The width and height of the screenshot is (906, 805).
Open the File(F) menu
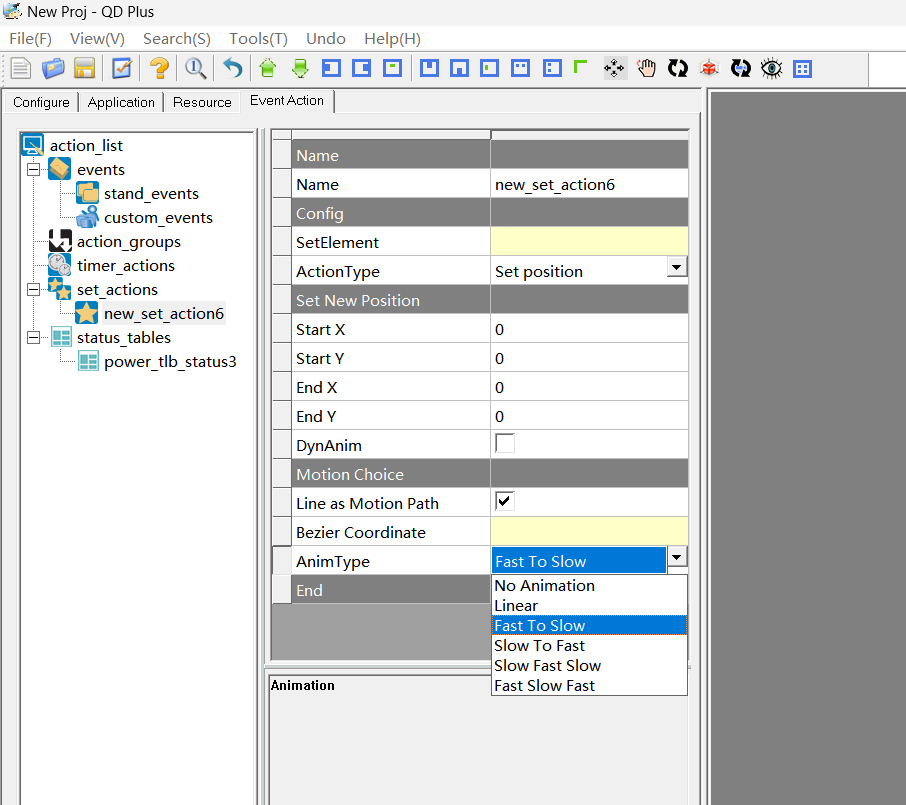[x=31, y=39]
